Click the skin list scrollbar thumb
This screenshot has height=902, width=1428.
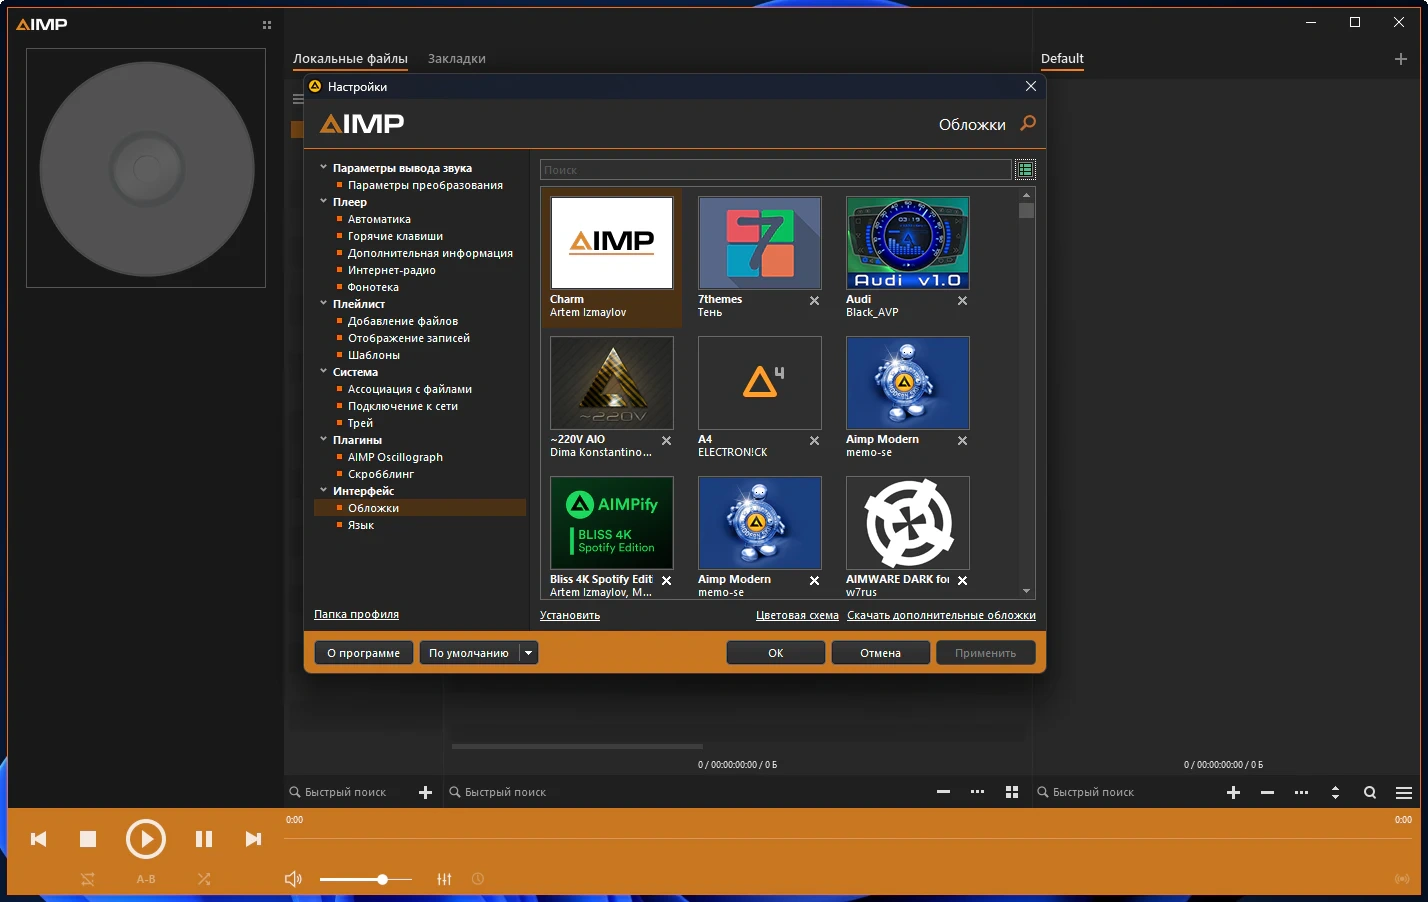click(x=1026, y=210)
